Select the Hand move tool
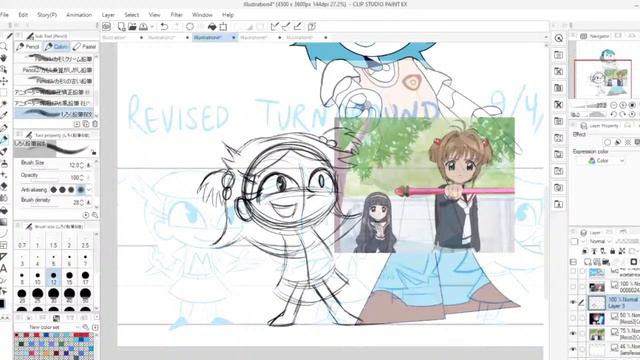The height and width of the screenshot is (360, 640). pos(4,58)
